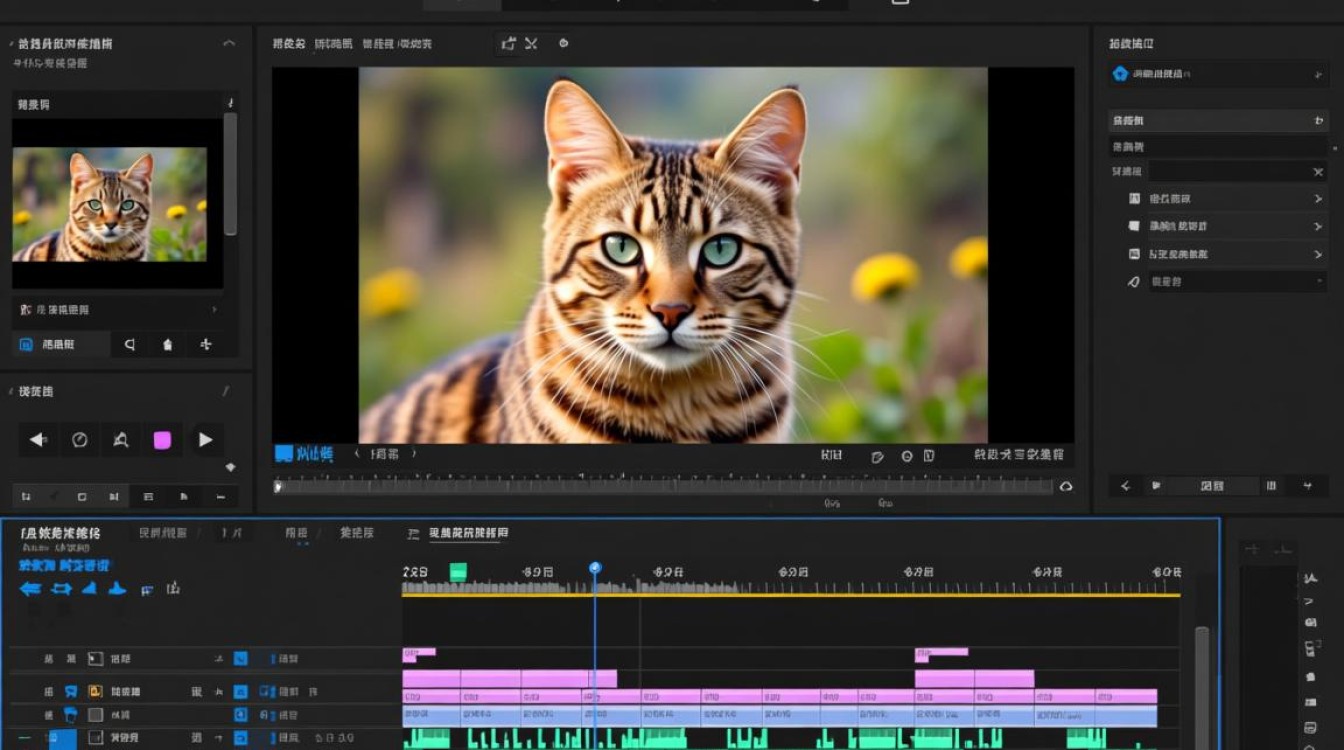Open the leftmost tab above the preview
1344x750 pixels.
289,44
